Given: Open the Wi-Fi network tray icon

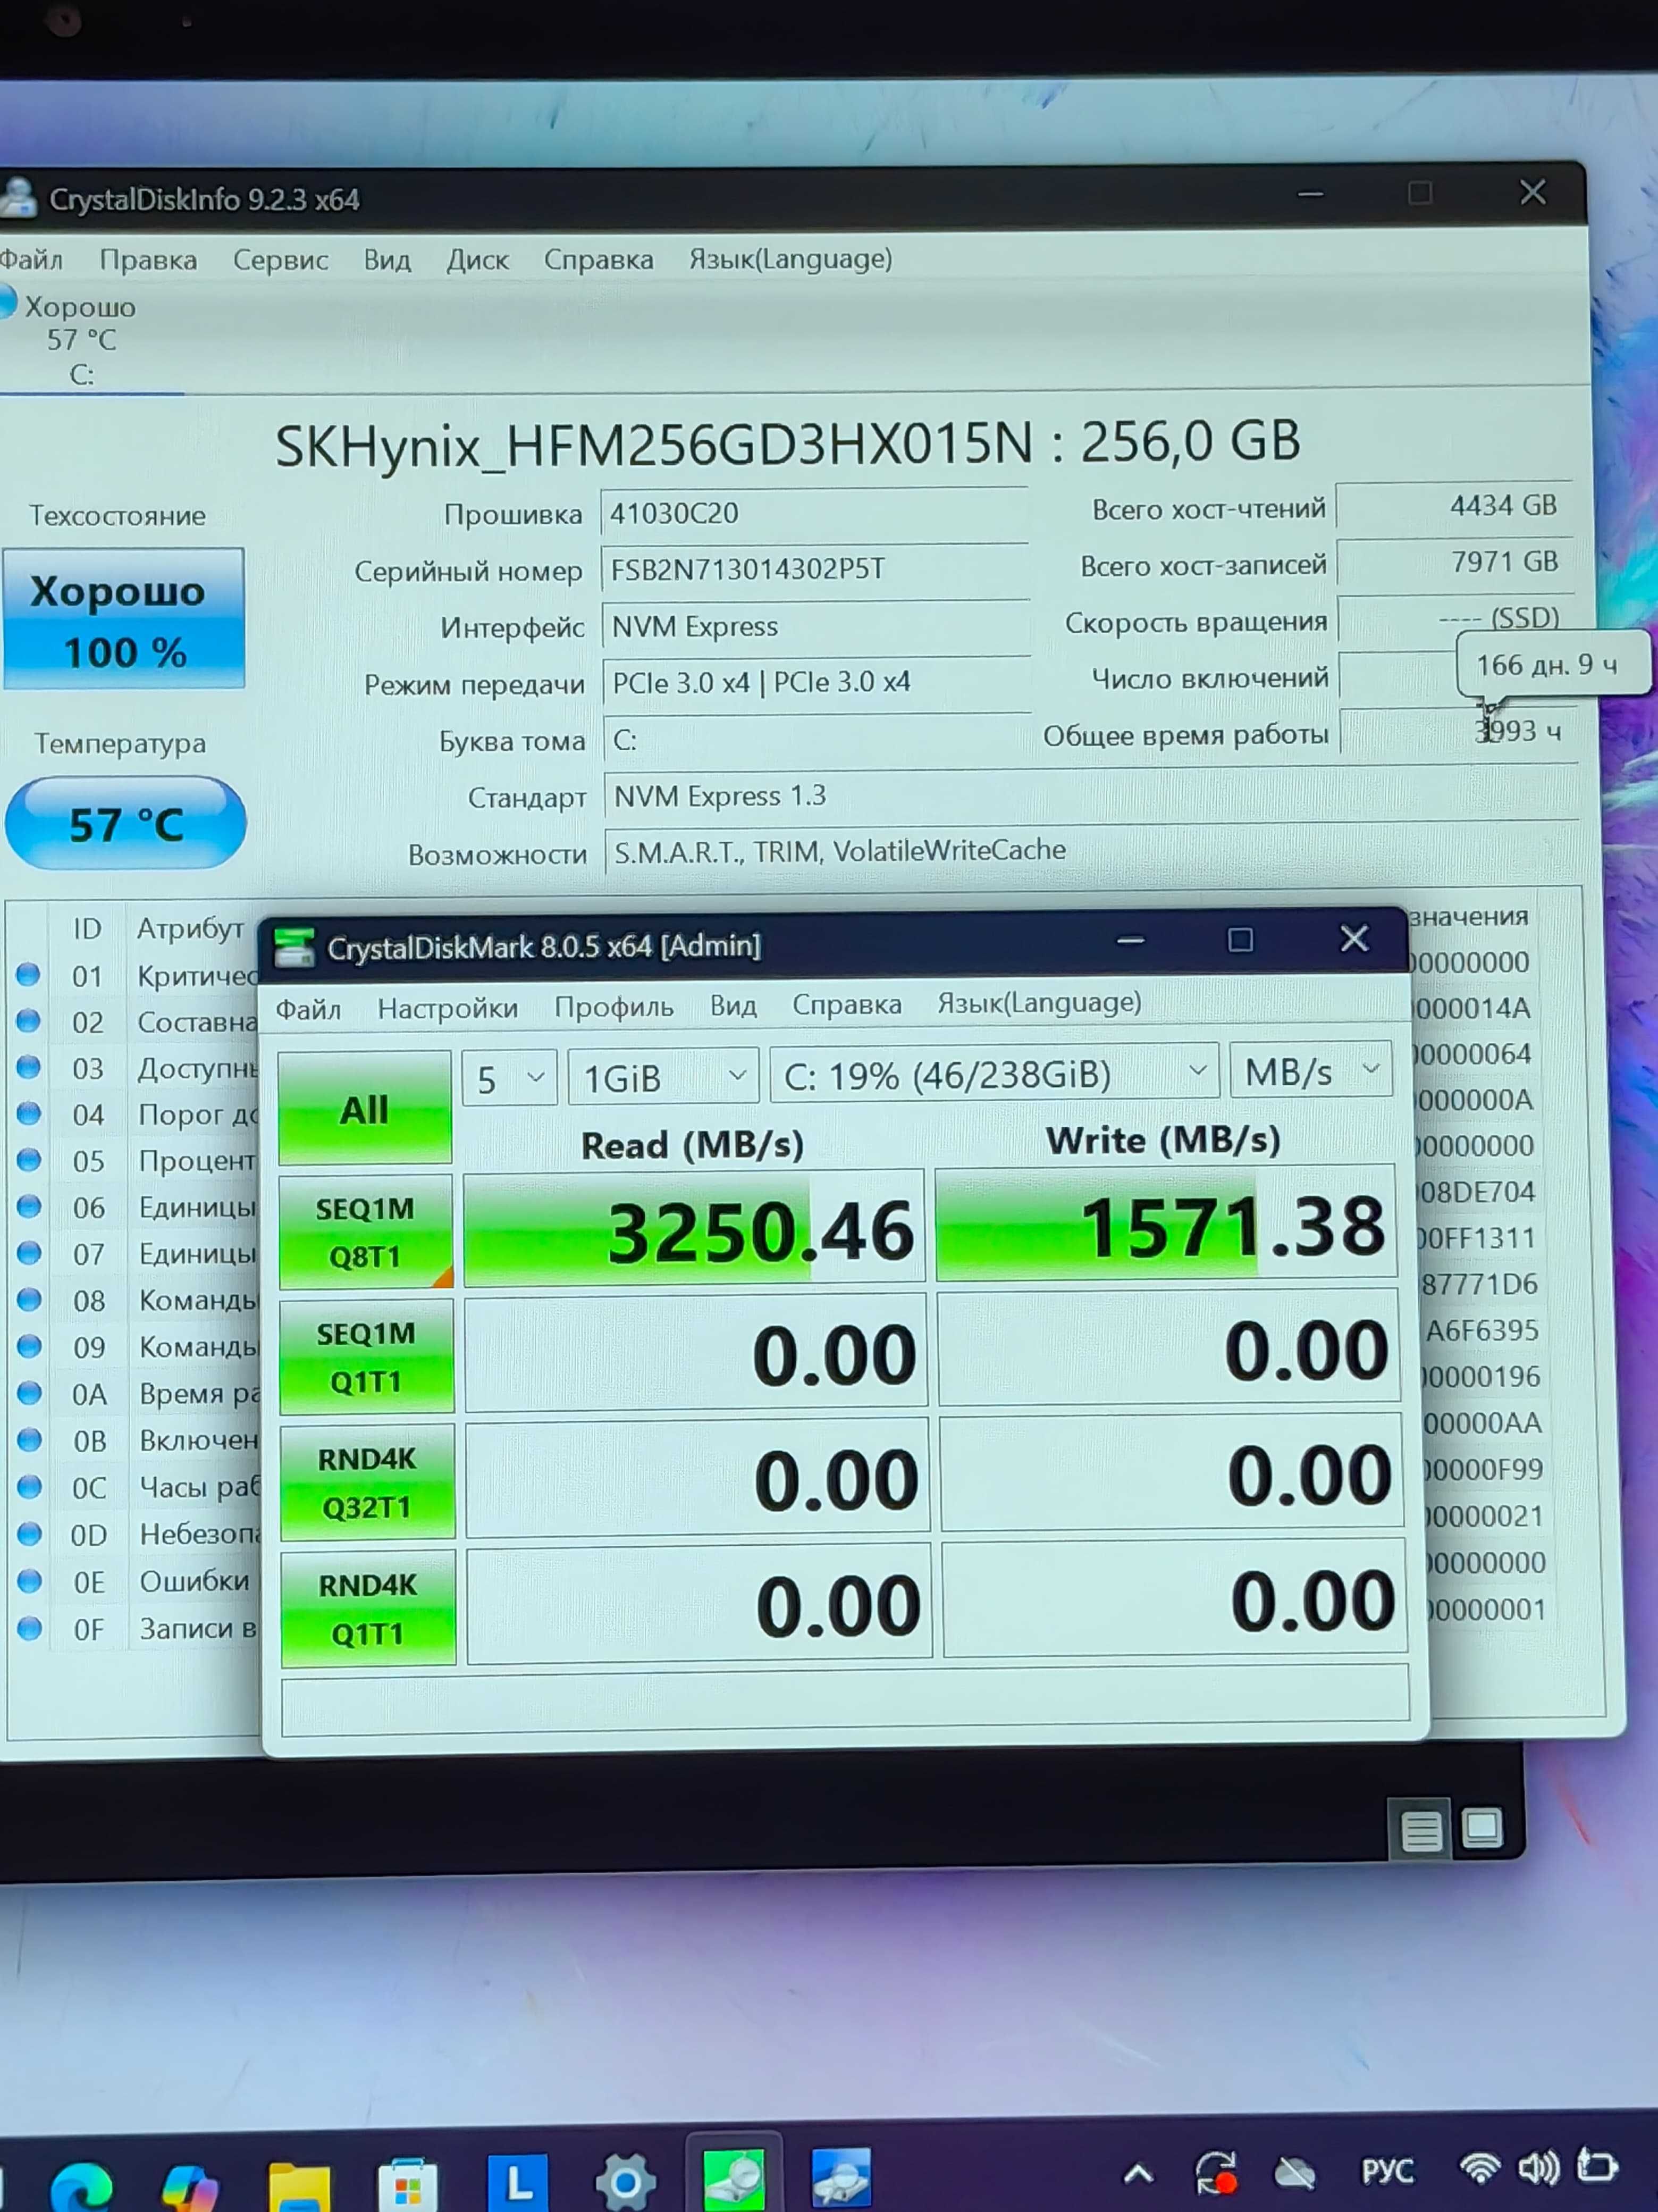Looking at the screenshot, I should [1480, 2167].
